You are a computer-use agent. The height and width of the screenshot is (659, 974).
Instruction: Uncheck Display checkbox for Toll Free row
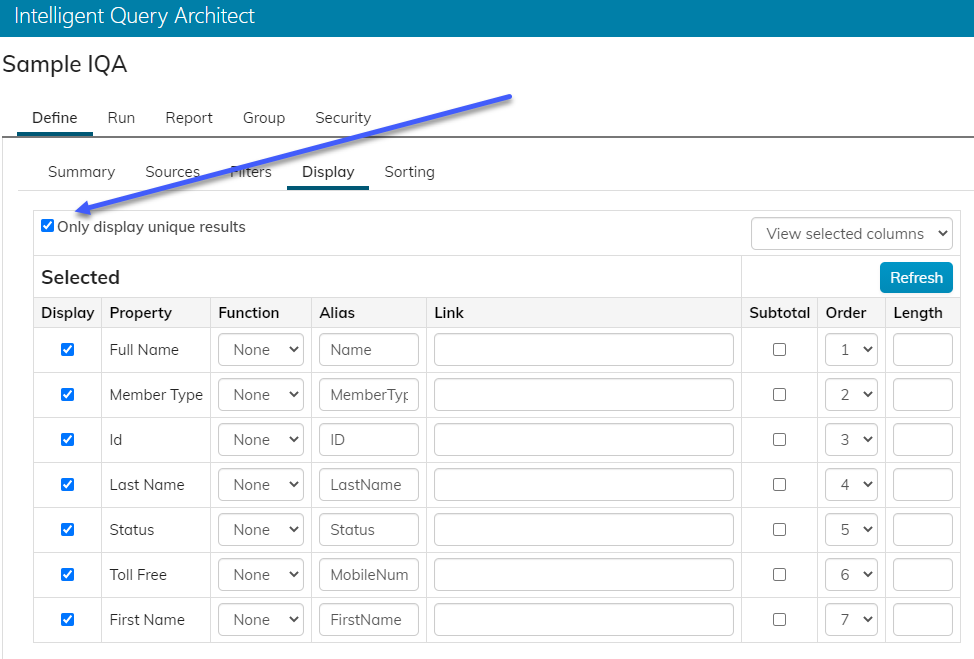(x=67, y=575)
